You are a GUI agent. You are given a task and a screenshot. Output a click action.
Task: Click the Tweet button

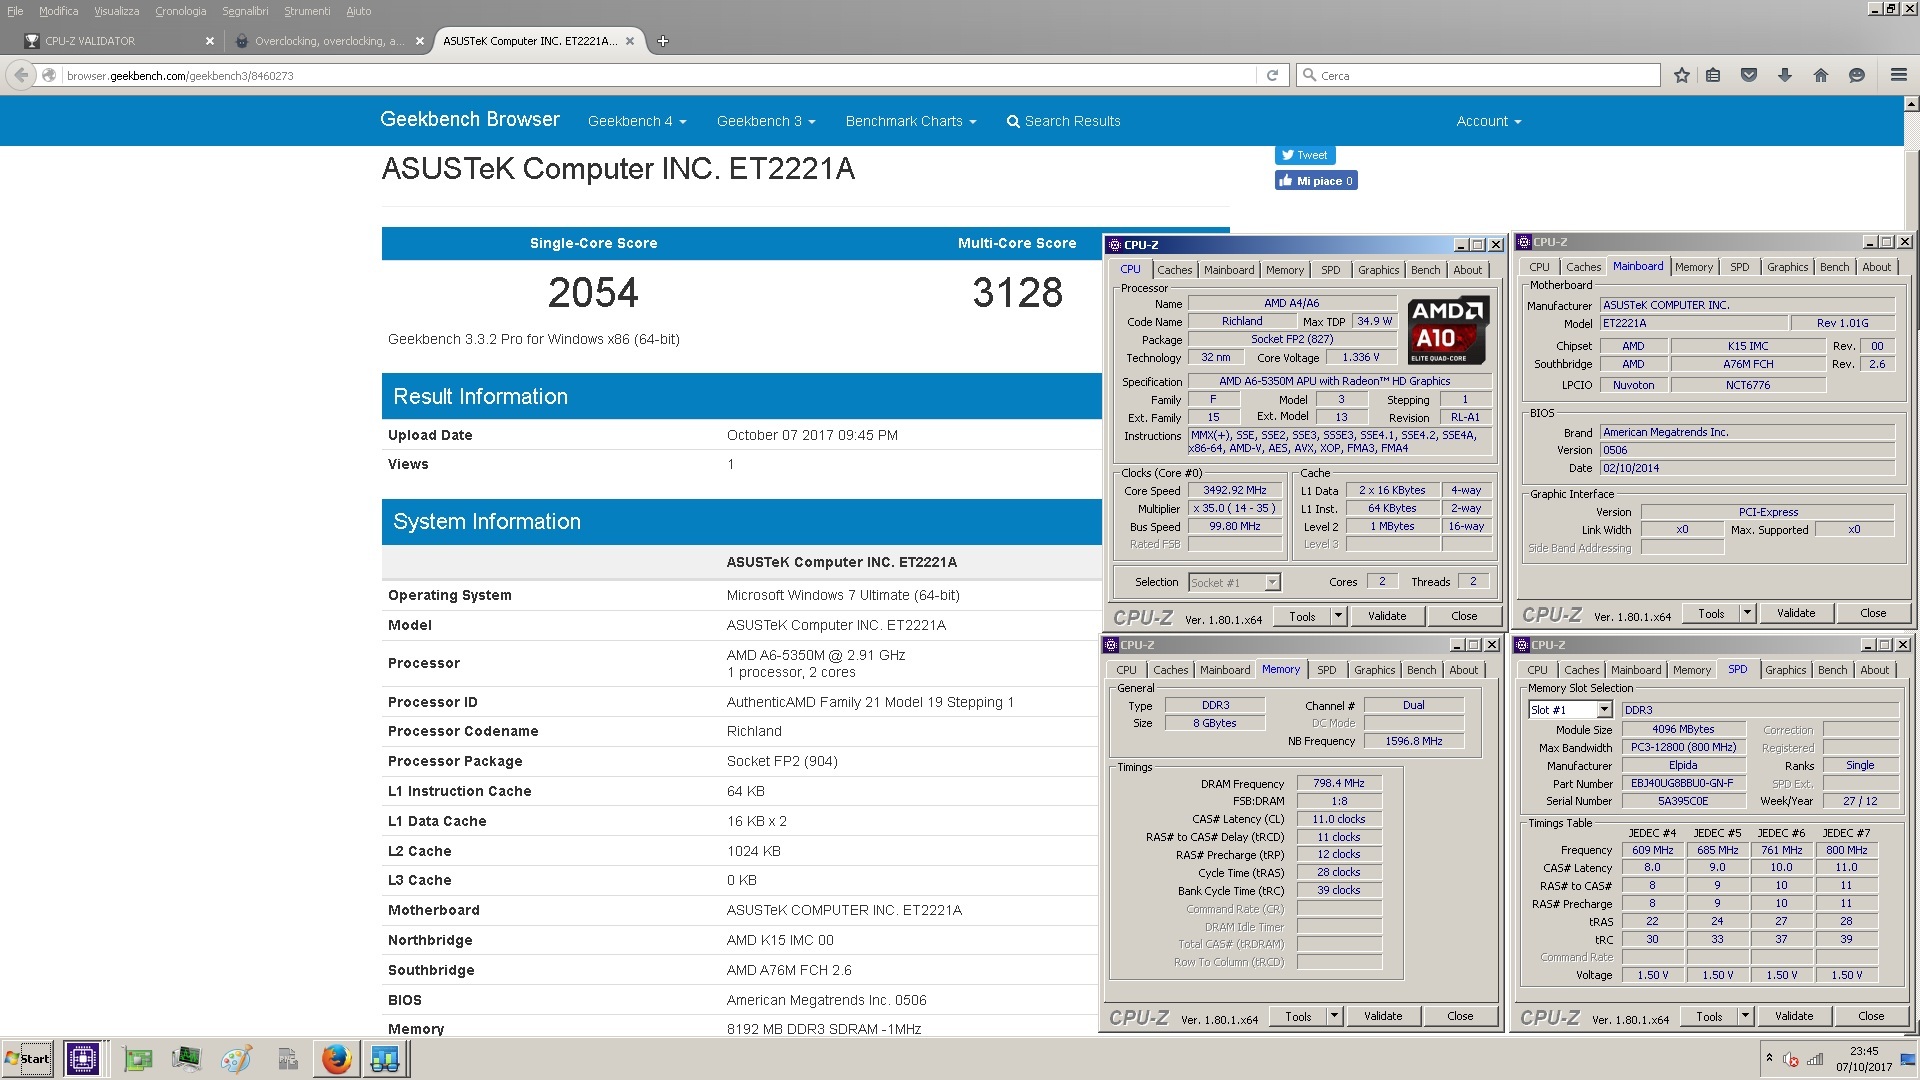(x=1304, y=155)
